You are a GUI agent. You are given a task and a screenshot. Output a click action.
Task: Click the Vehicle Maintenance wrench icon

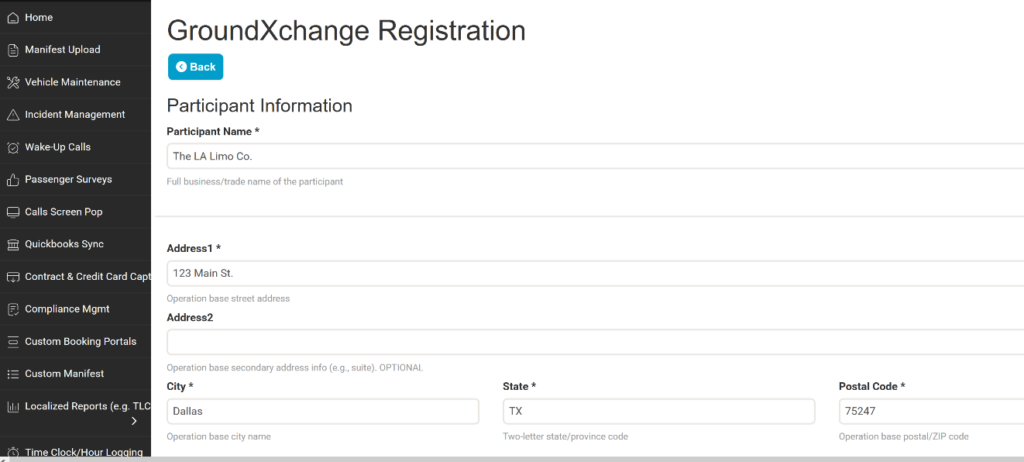point(13,82)
